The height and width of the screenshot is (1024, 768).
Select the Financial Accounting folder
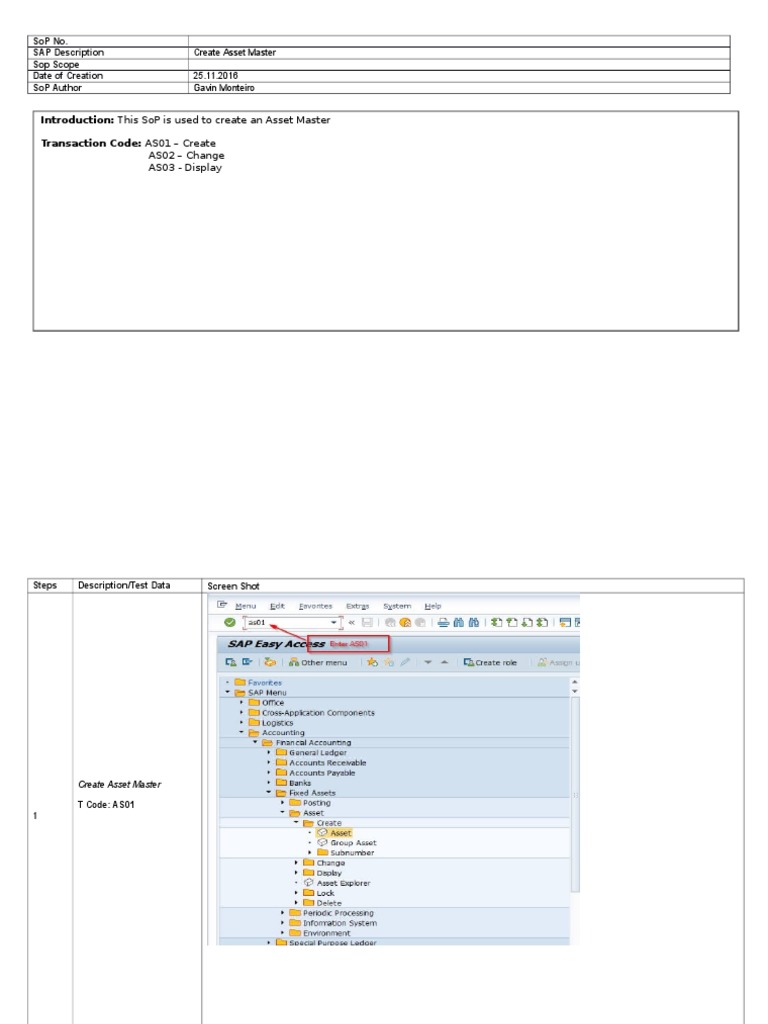pyautogui.click(x=306, y=743)
